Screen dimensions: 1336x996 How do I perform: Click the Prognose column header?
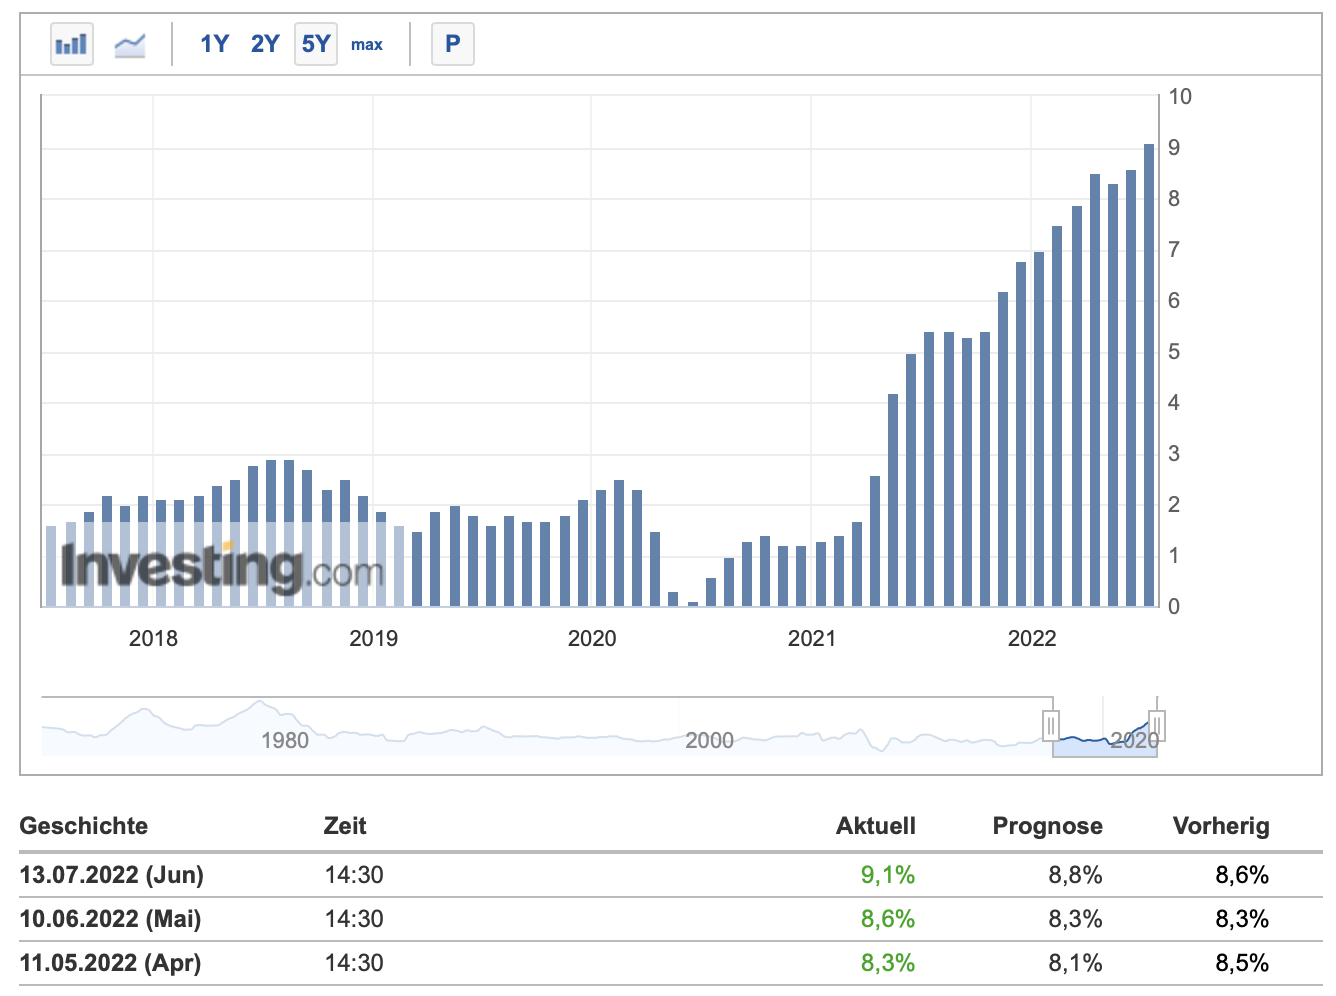tap(1047, 826)
